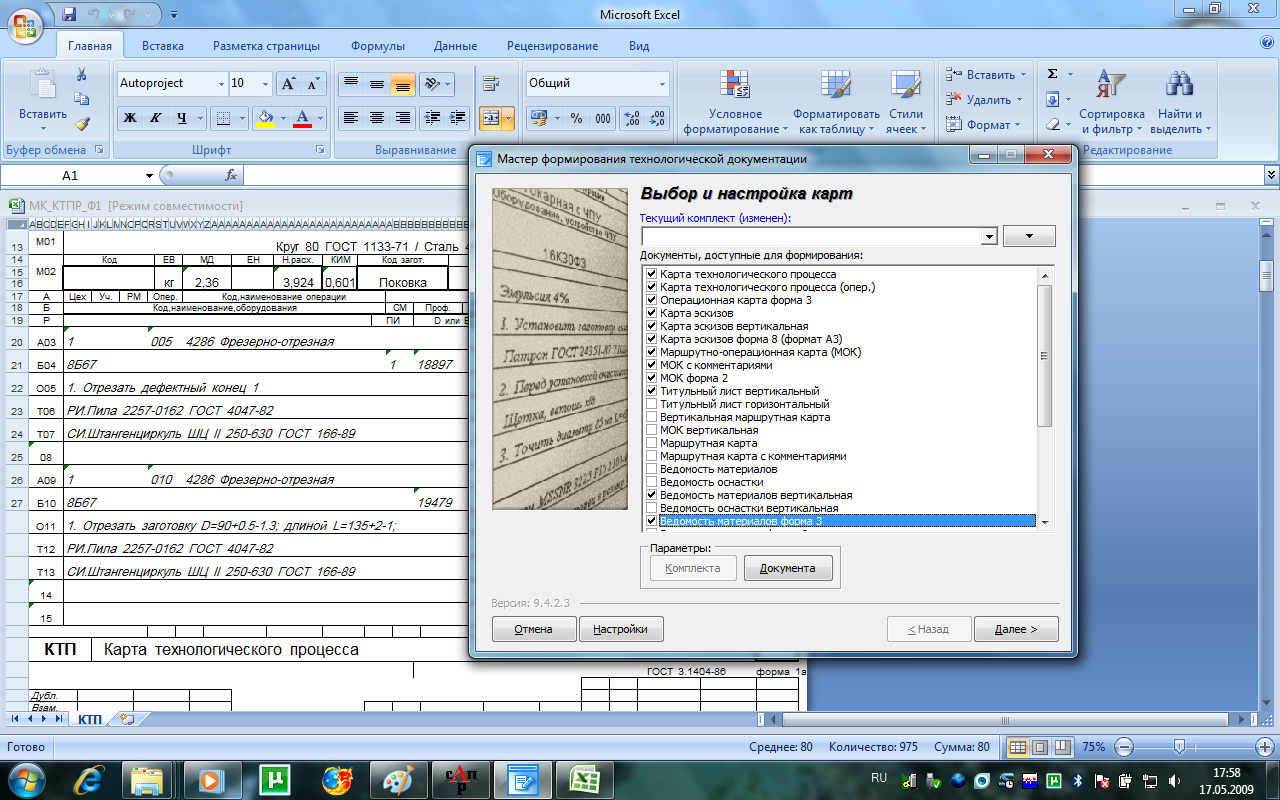Uncheck Операционная карта форма 3 checkbox
The image size is (1280, 800).
(x=652, y=300)
